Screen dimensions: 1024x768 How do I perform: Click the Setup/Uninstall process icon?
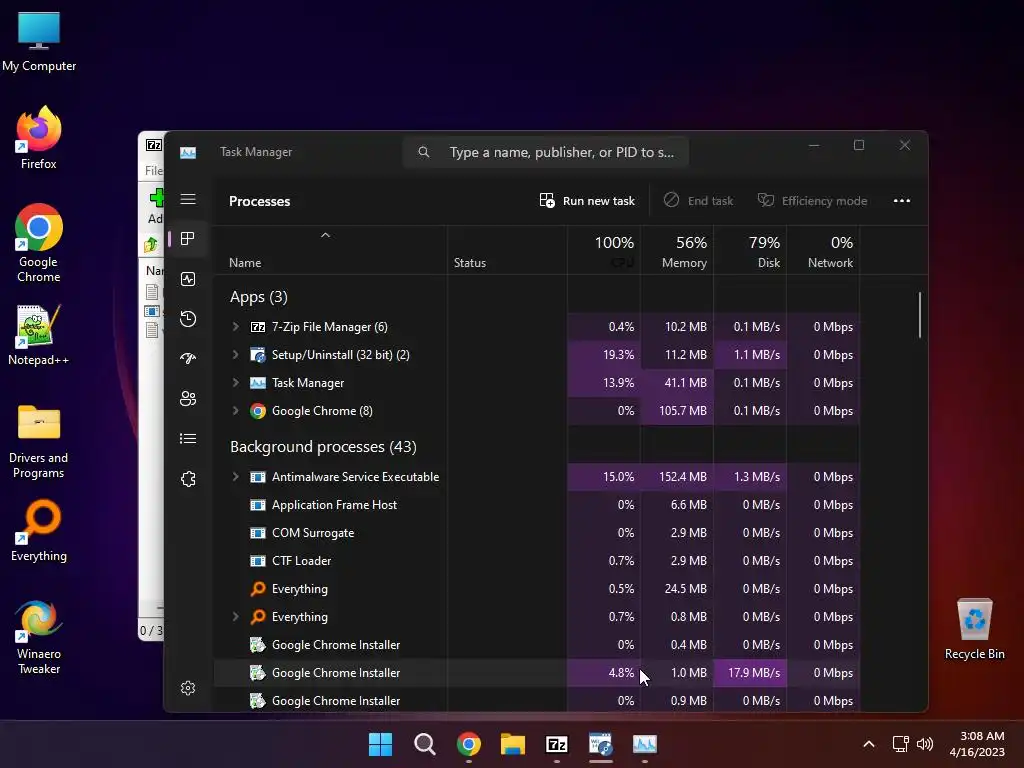258,355
